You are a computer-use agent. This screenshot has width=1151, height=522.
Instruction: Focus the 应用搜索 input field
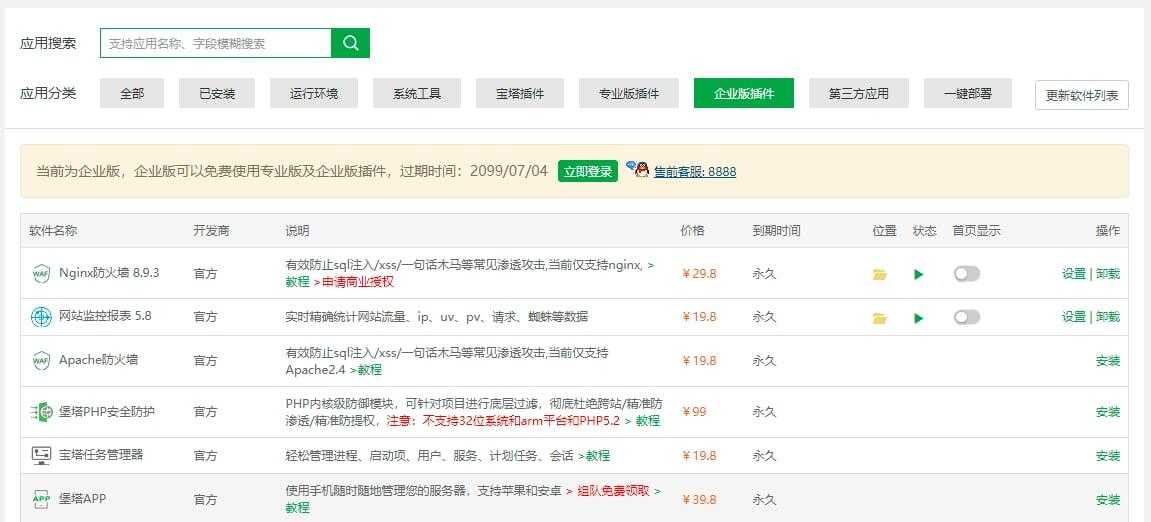coord(215,43)
